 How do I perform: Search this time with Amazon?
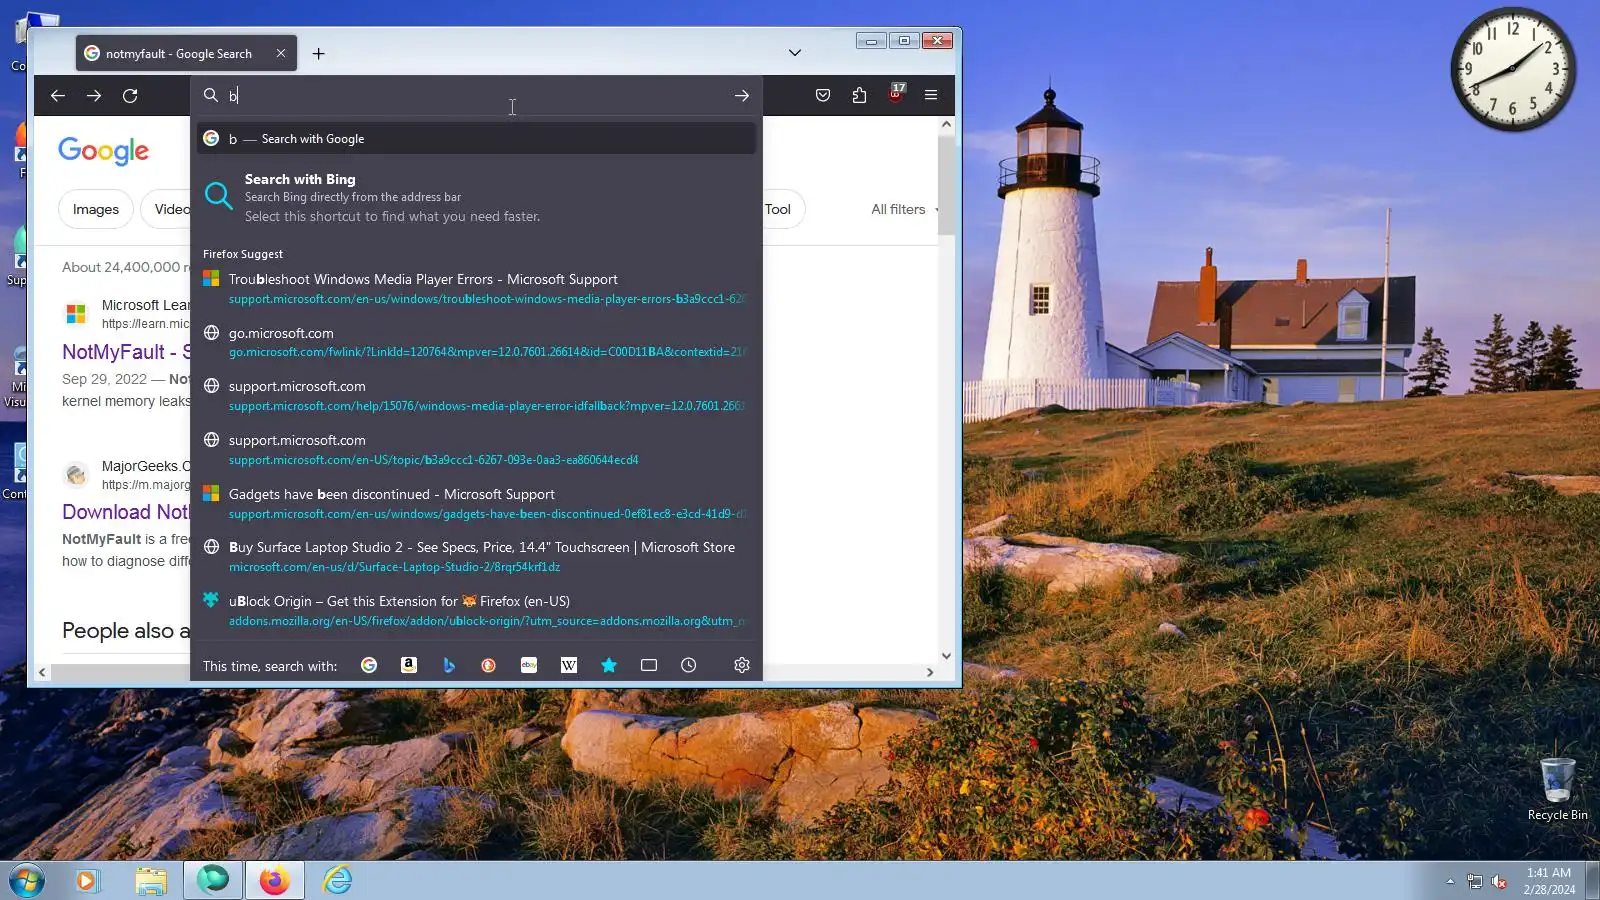409,666
